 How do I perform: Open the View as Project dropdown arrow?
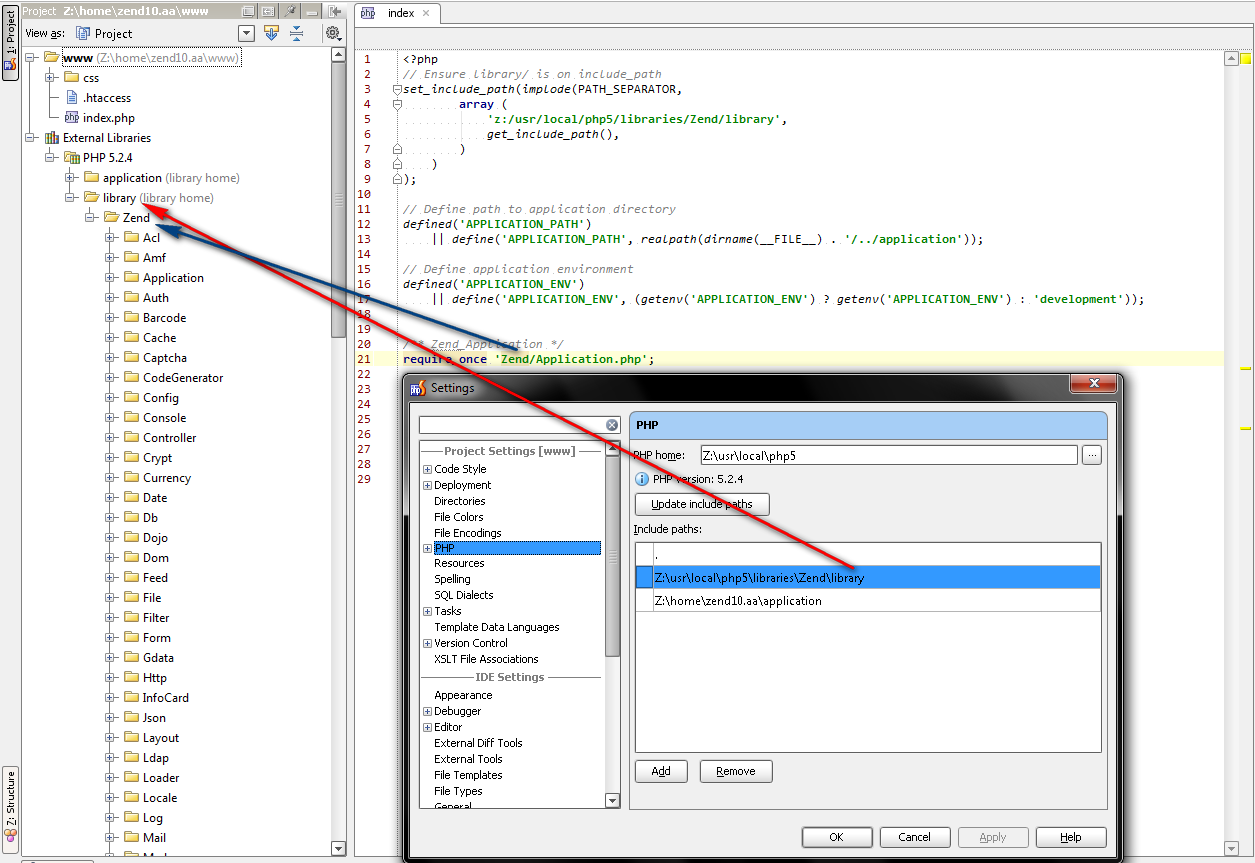[246, 33]
